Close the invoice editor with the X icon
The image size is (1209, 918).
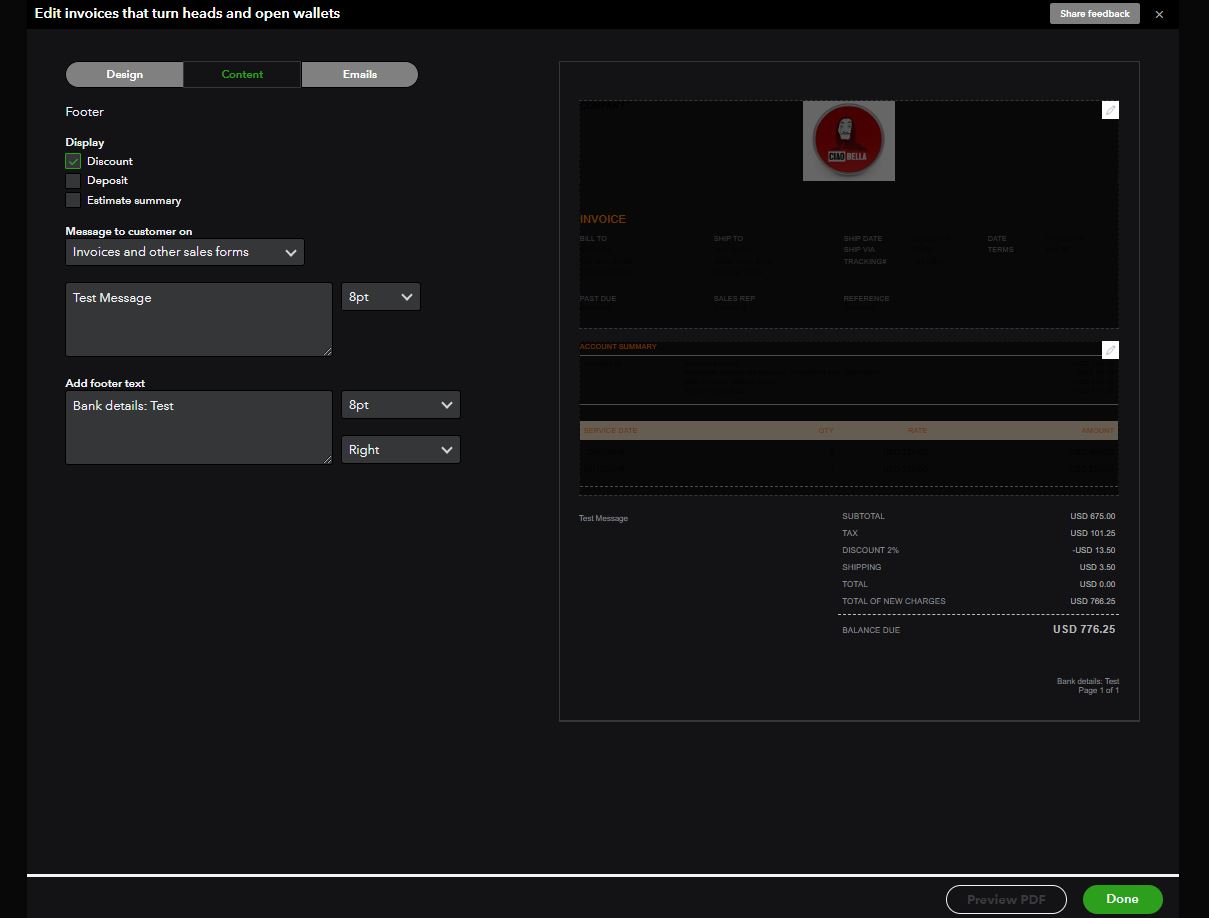[1159, 14]
